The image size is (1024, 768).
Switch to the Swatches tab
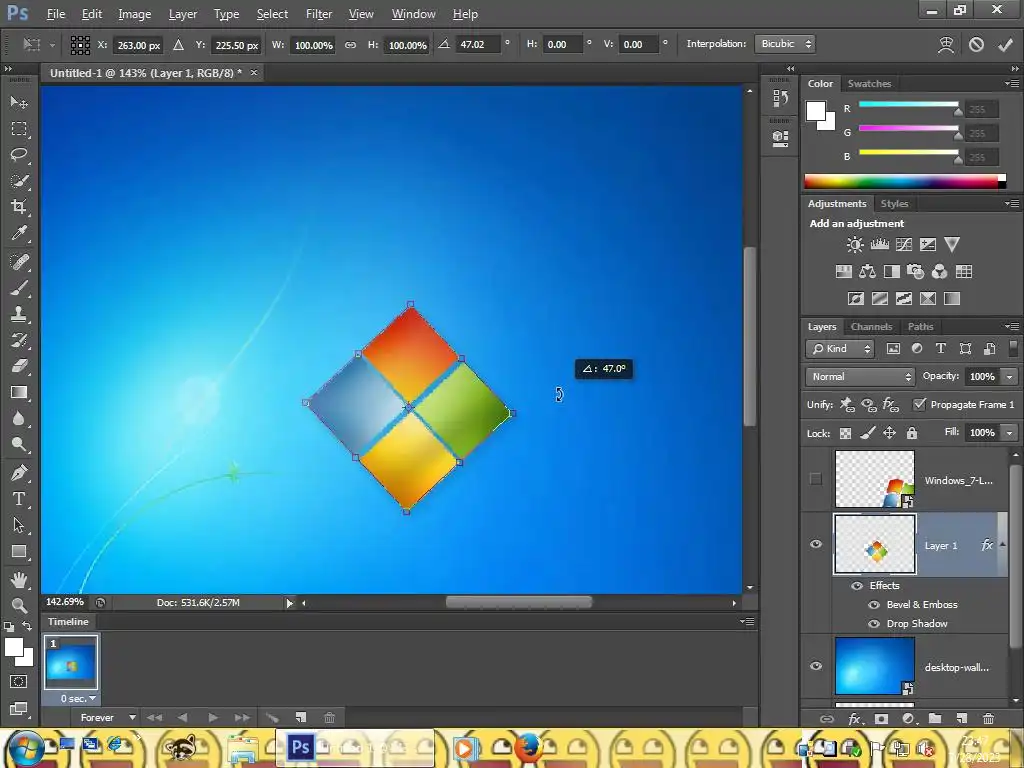(x=869, y=84)
